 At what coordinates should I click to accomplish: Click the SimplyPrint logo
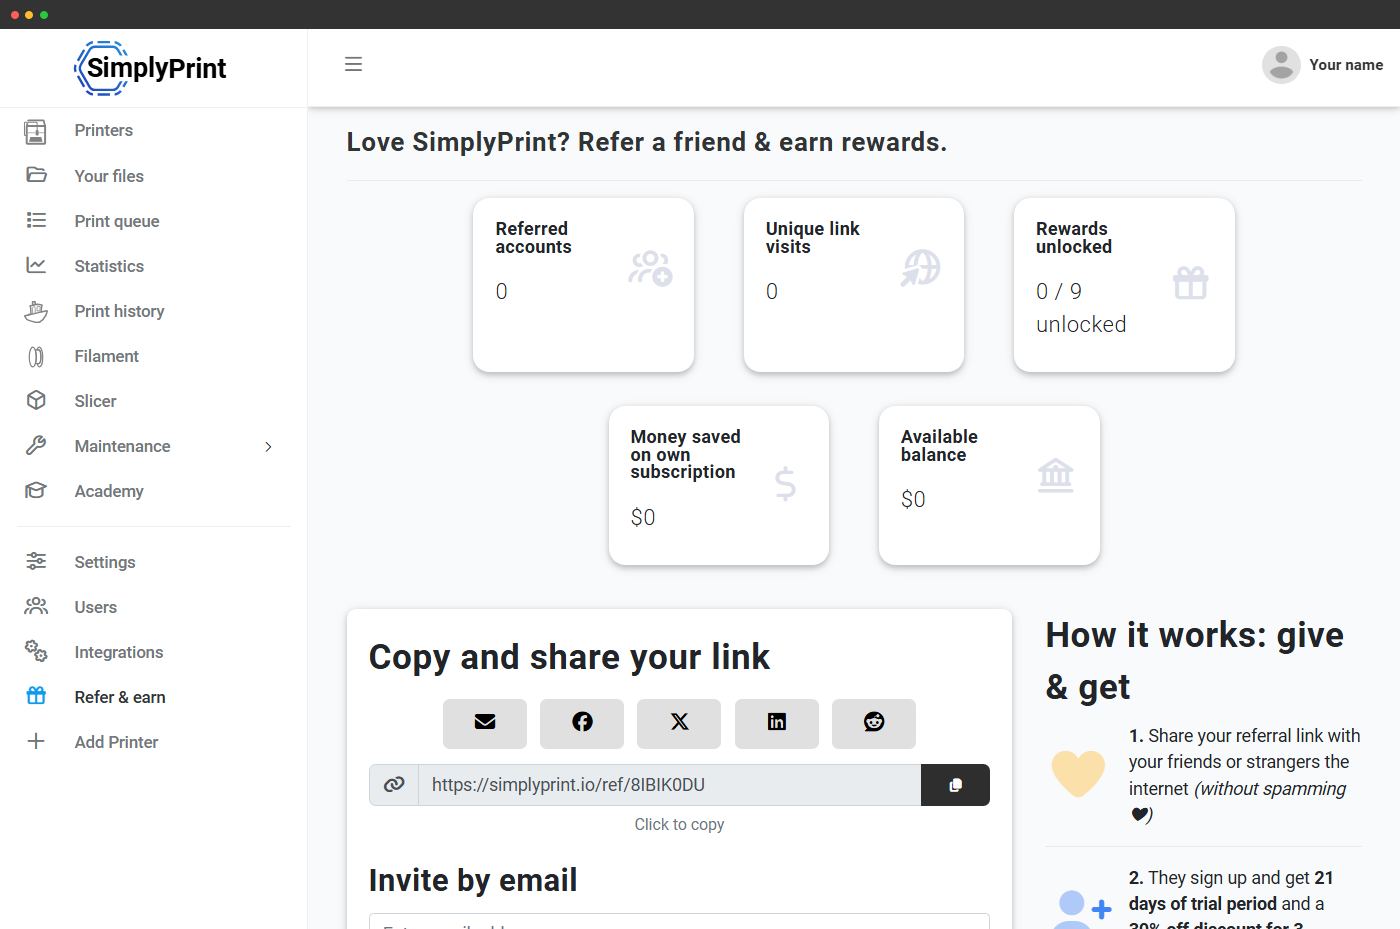(x=151, y=68)
